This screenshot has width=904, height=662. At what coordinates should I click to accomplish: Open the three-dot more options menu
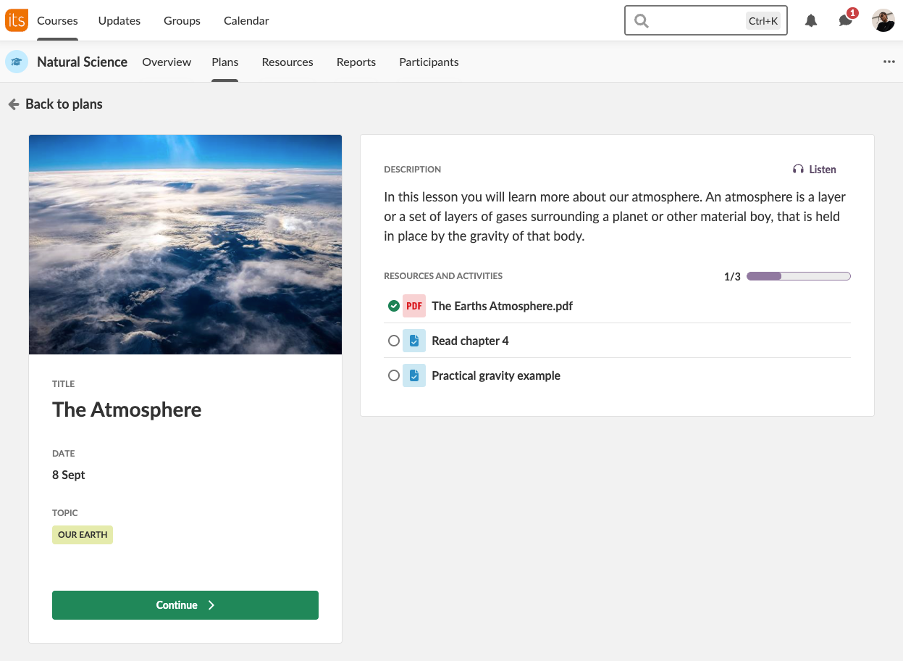click(888, 62)
